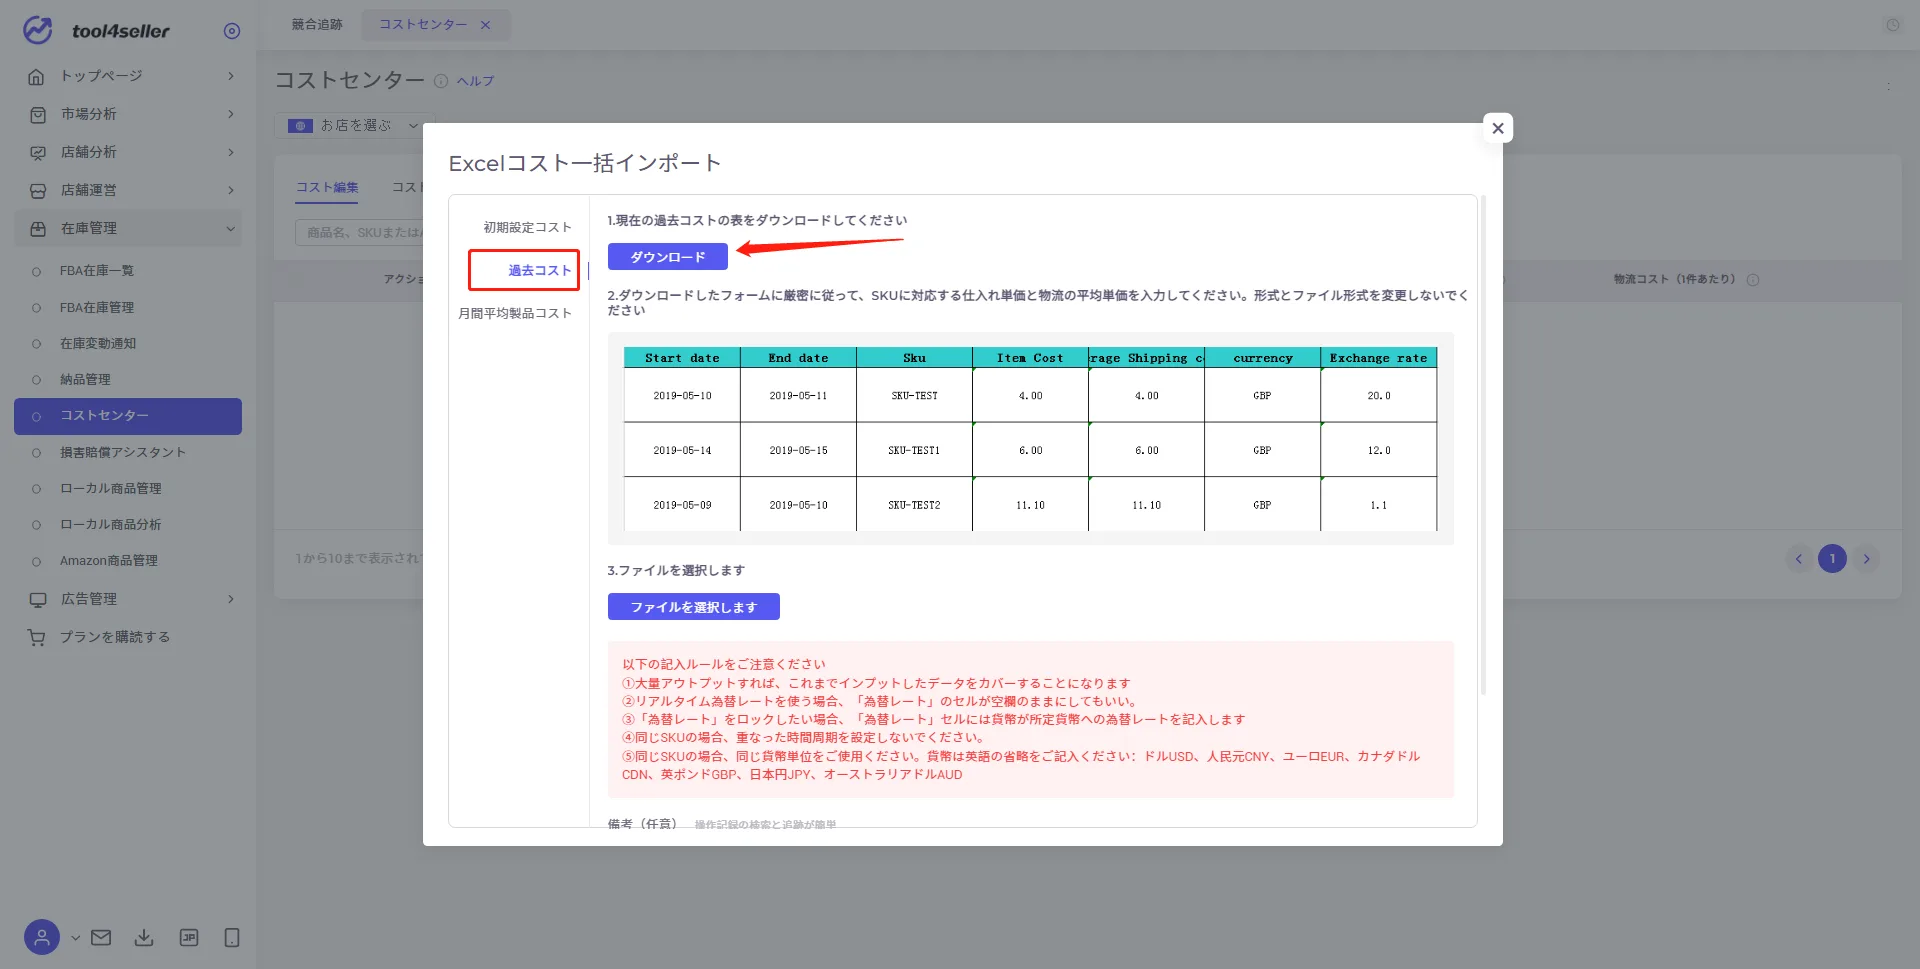This screenshot has width=1920, height=969.
Task: Open dropdown arrow beside user avatar
Action: [75, 938]
